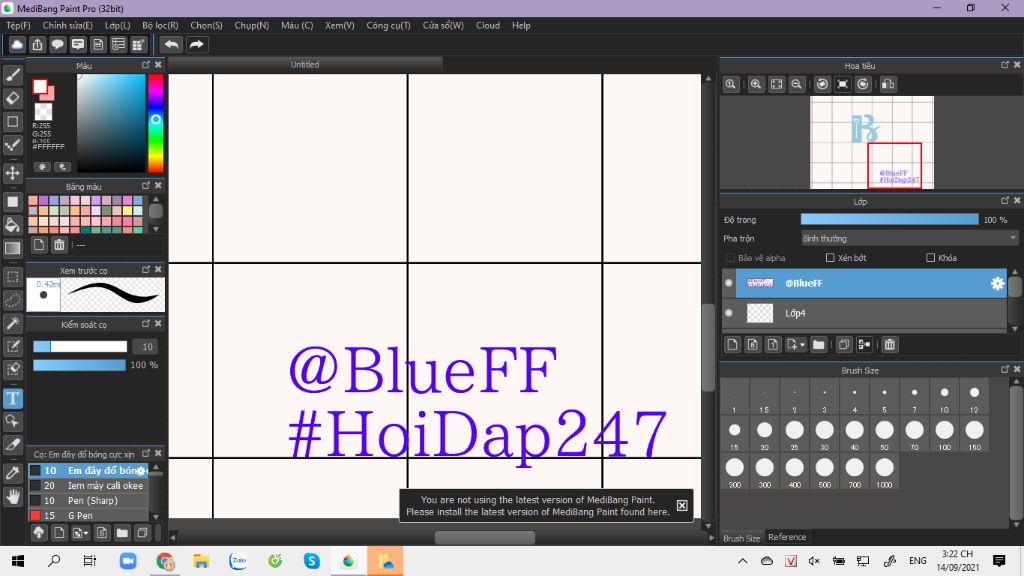This screenshot has width=1024, height=576.
Task: Open File Explorer from the taskbar
Action: tap(201, 560)
